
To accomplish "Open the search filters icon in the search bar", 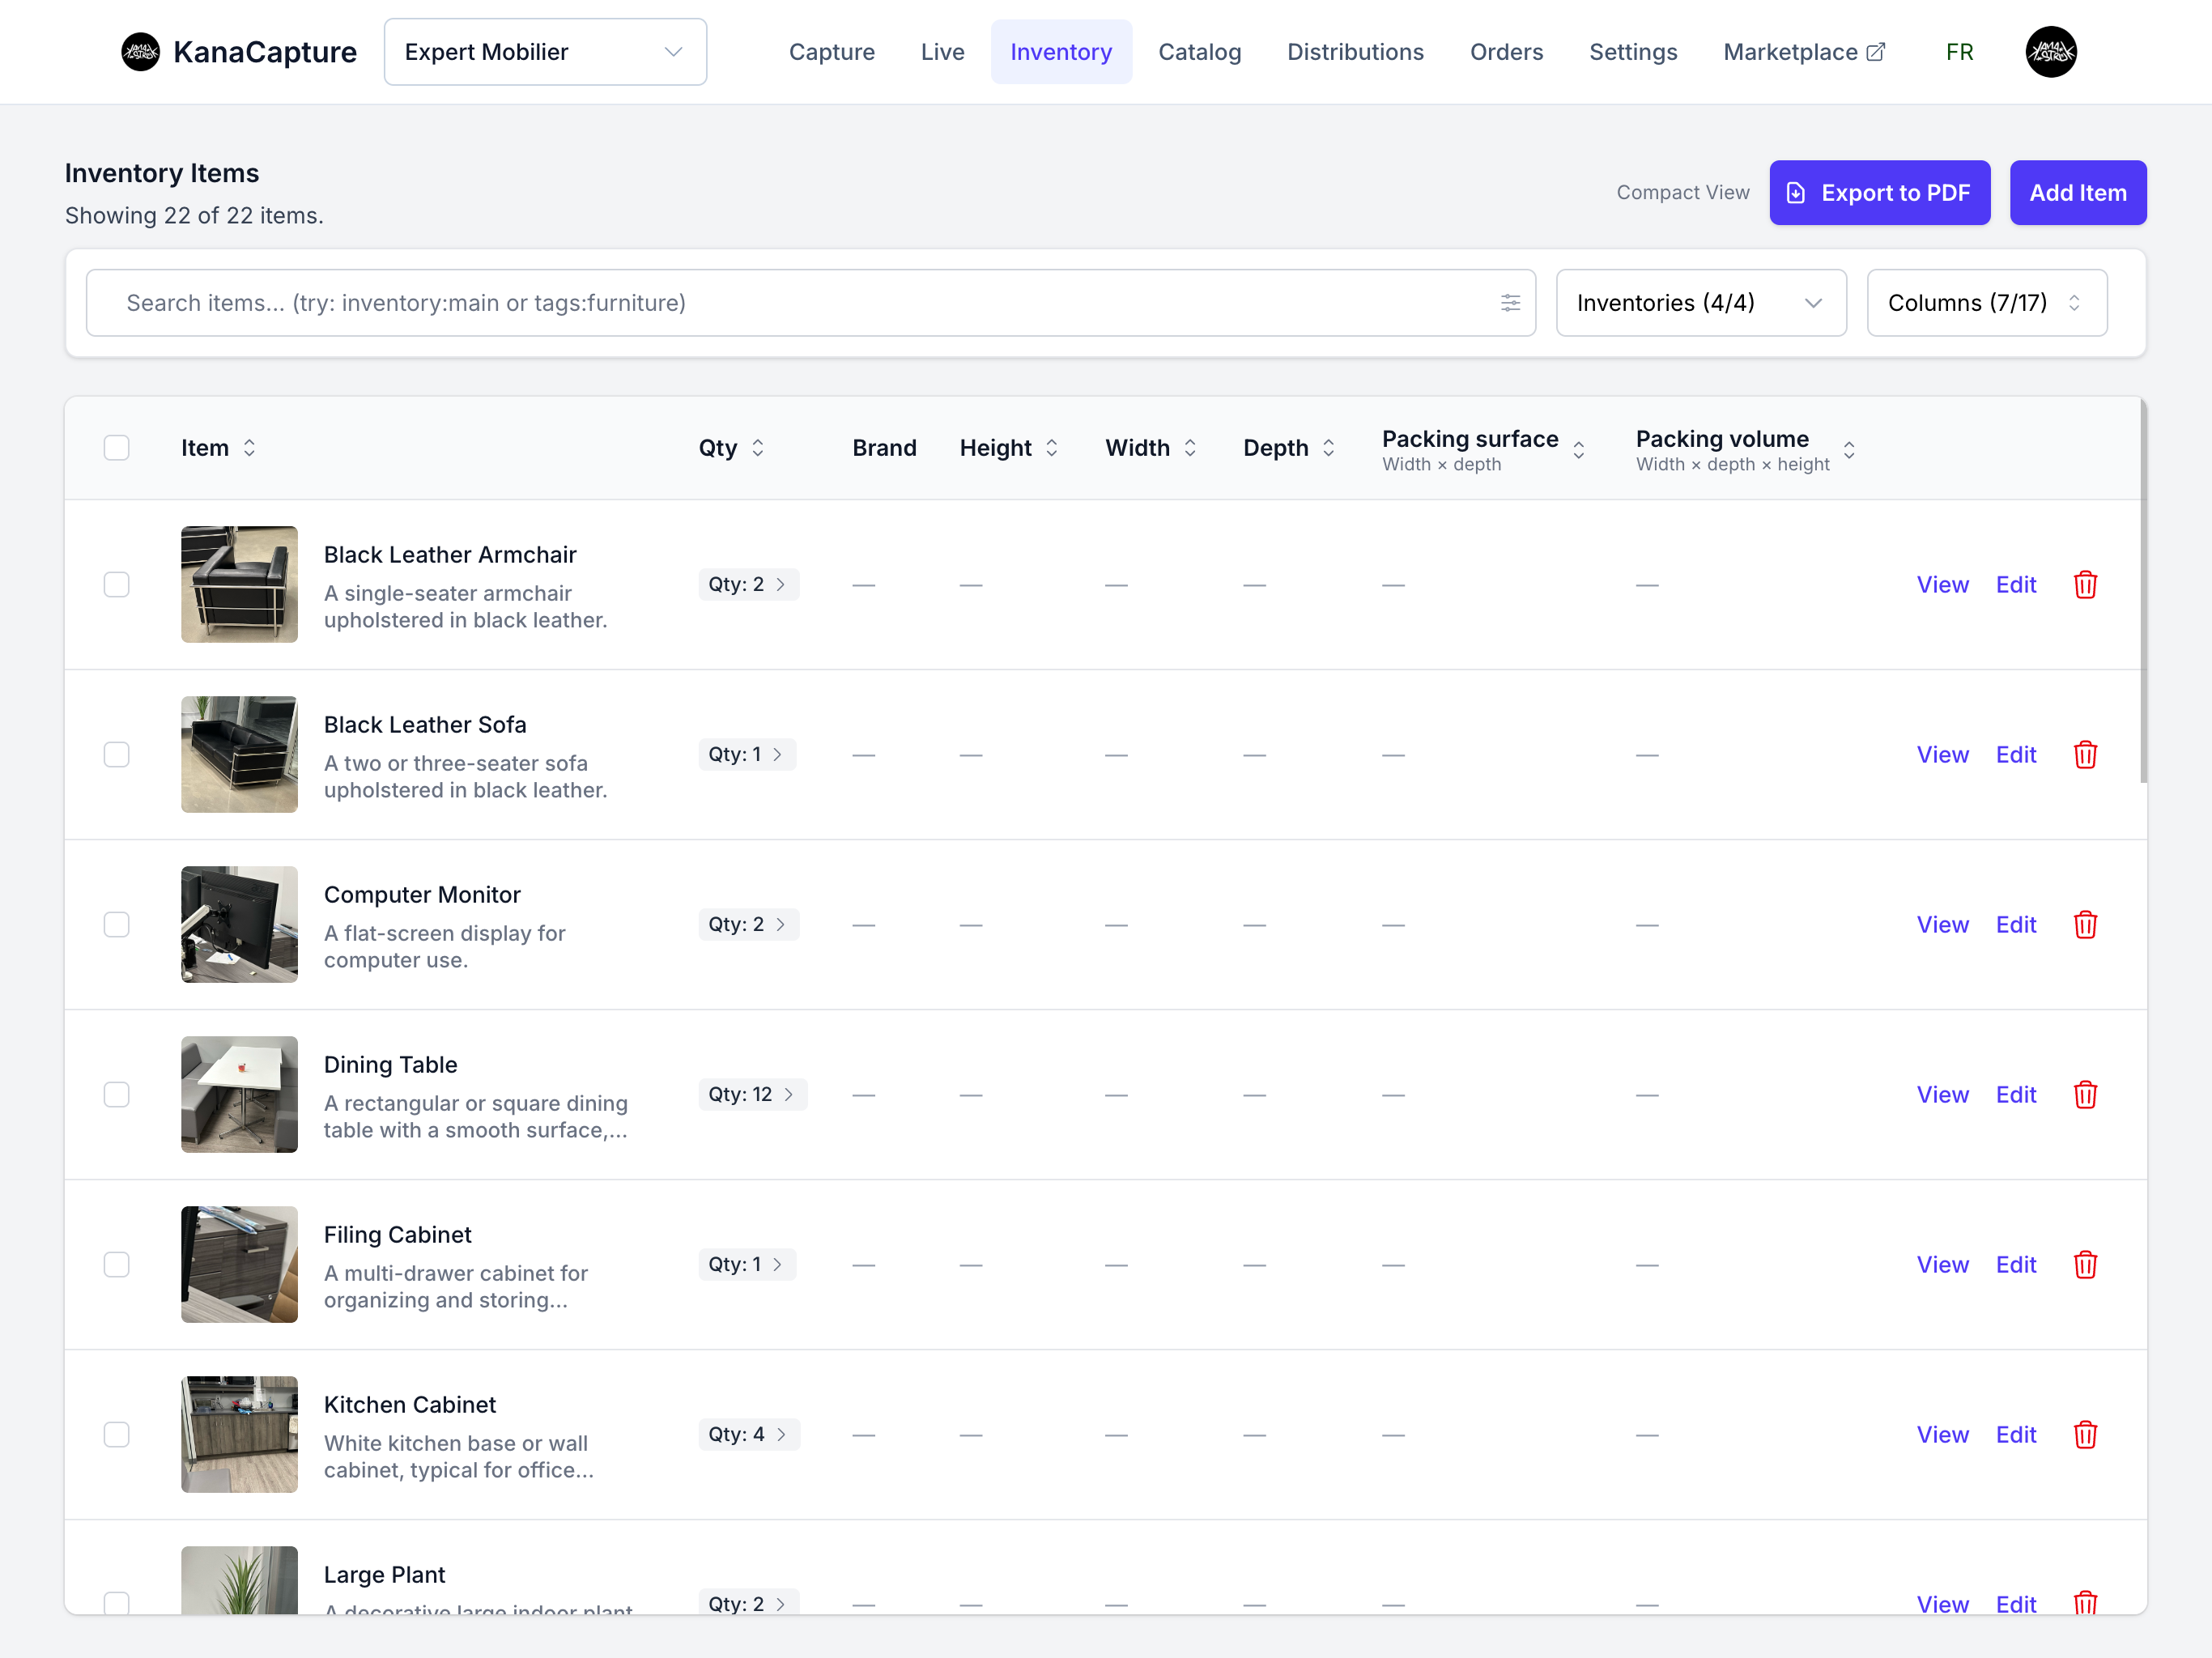I will pyautogui.click(x=1510, y=303).
